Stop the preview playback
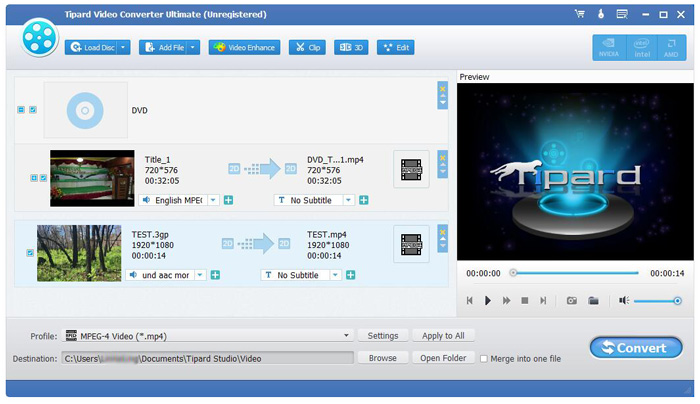The image size is (700, 404). [525, 300]
